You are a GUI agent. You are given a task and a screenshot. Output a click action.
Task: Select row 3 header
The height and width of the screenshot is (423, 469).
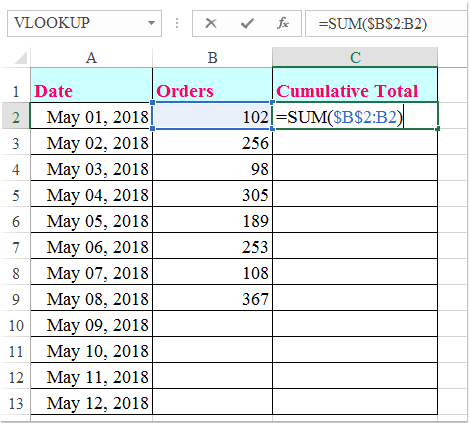click(16, 142)
